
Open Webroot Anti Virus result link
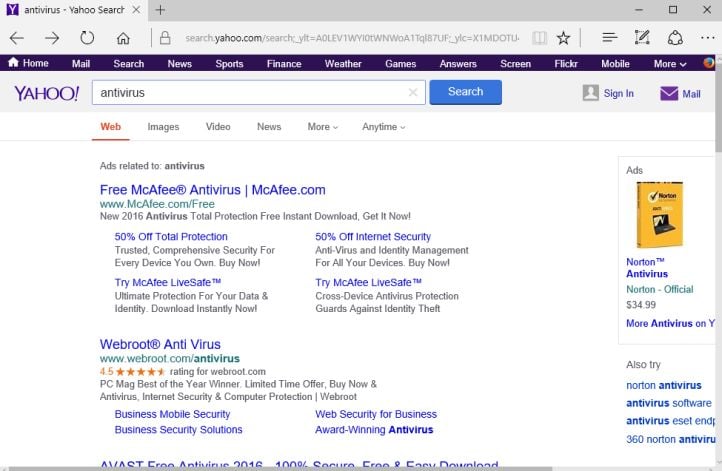(160, 344)
